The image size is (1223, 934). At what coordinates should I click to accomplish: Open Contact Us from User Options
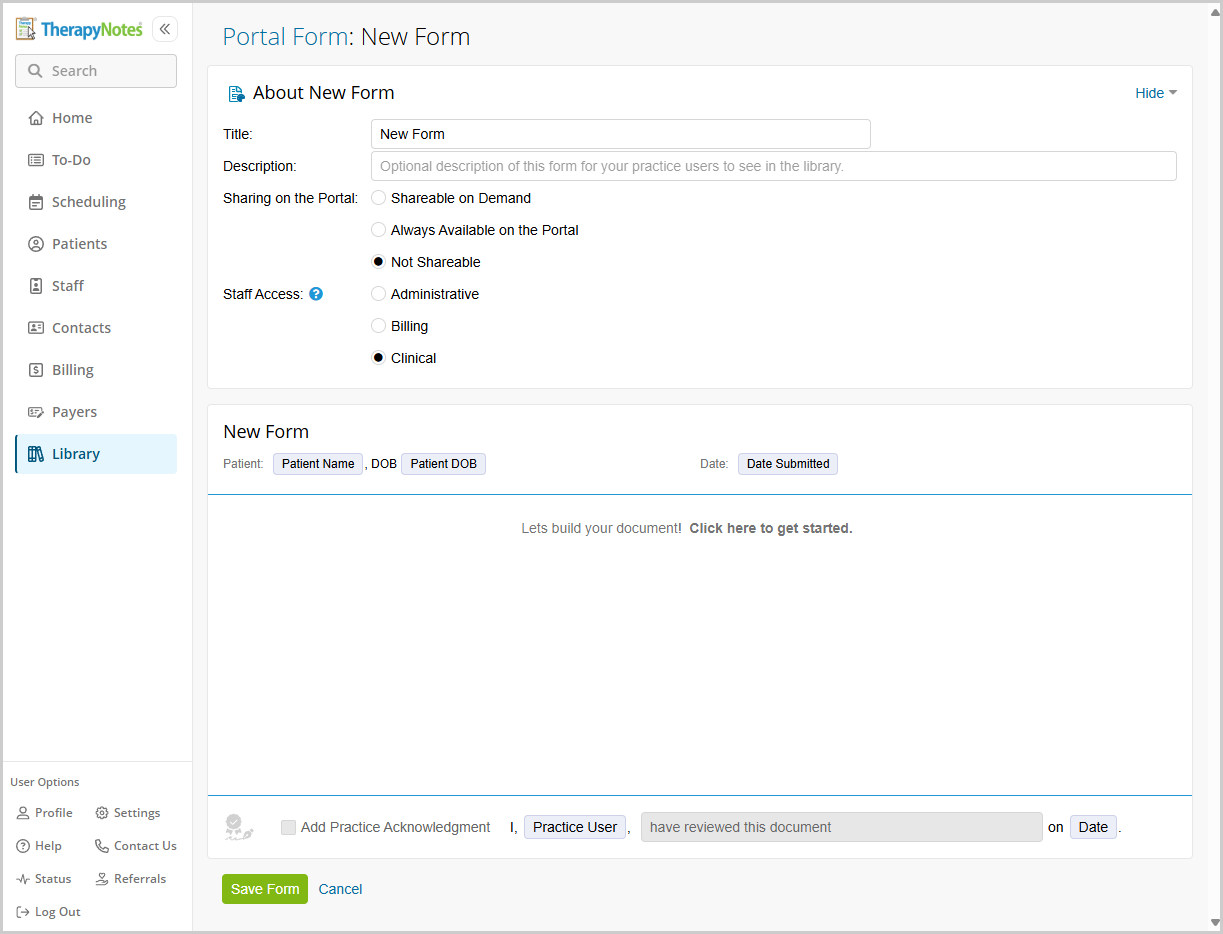[136, 846]
